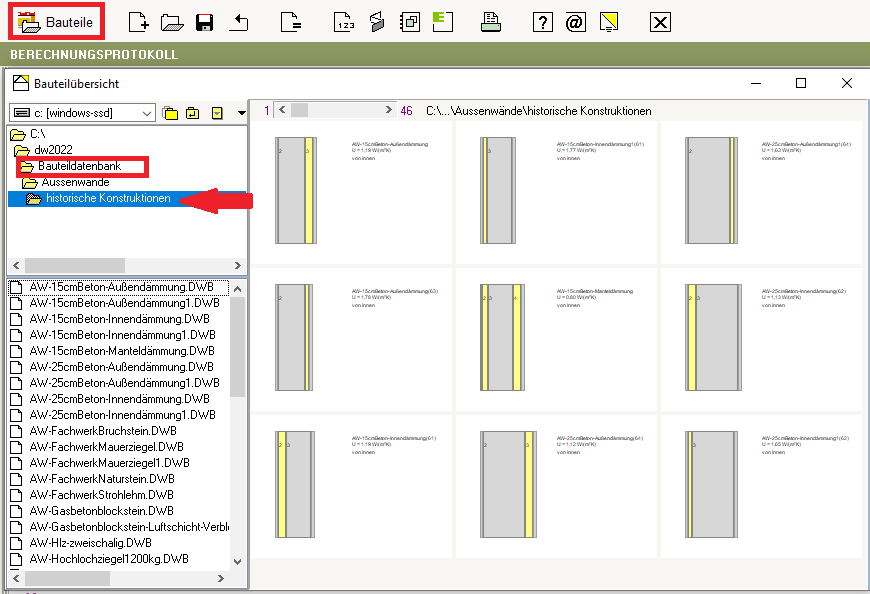Select the Bauteildatenbank folder in tree

click(80, 166)
